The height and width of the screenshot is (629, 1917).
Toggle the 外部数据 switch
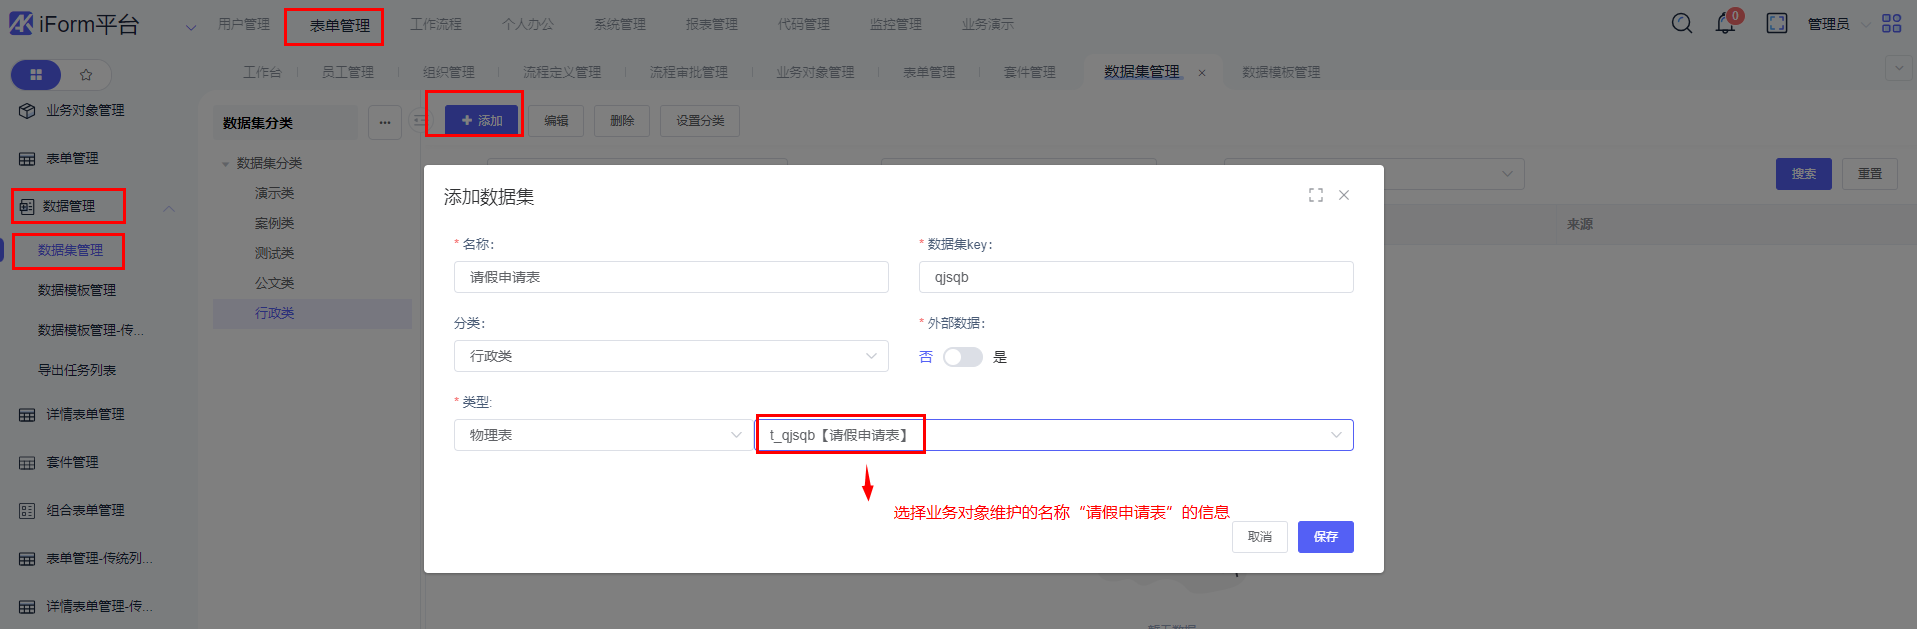962,357
